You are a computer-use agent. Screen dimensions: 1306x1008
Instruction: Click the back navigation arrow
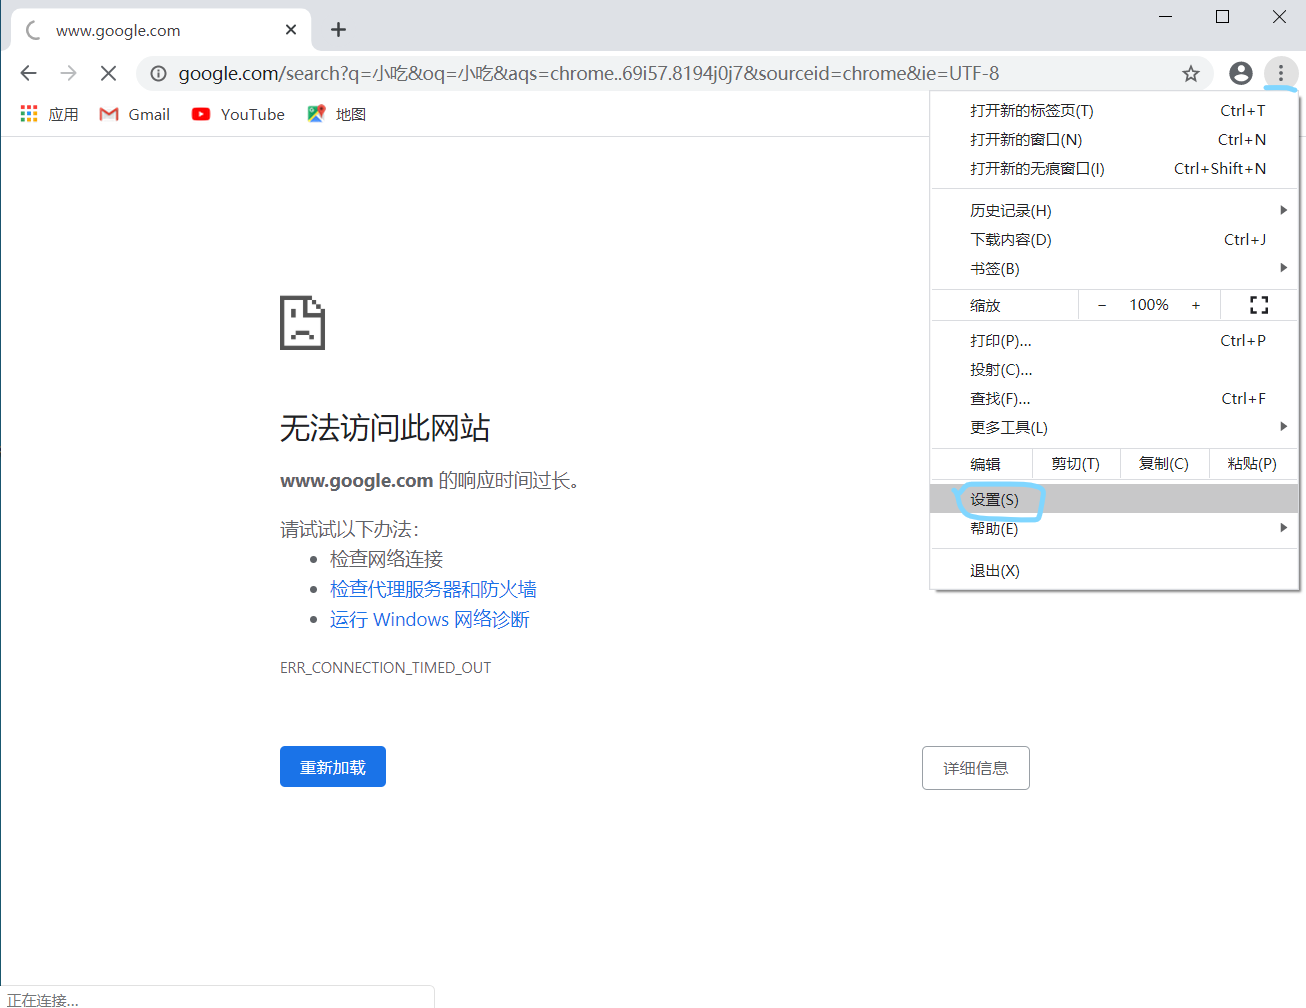(x=28, y=73)
